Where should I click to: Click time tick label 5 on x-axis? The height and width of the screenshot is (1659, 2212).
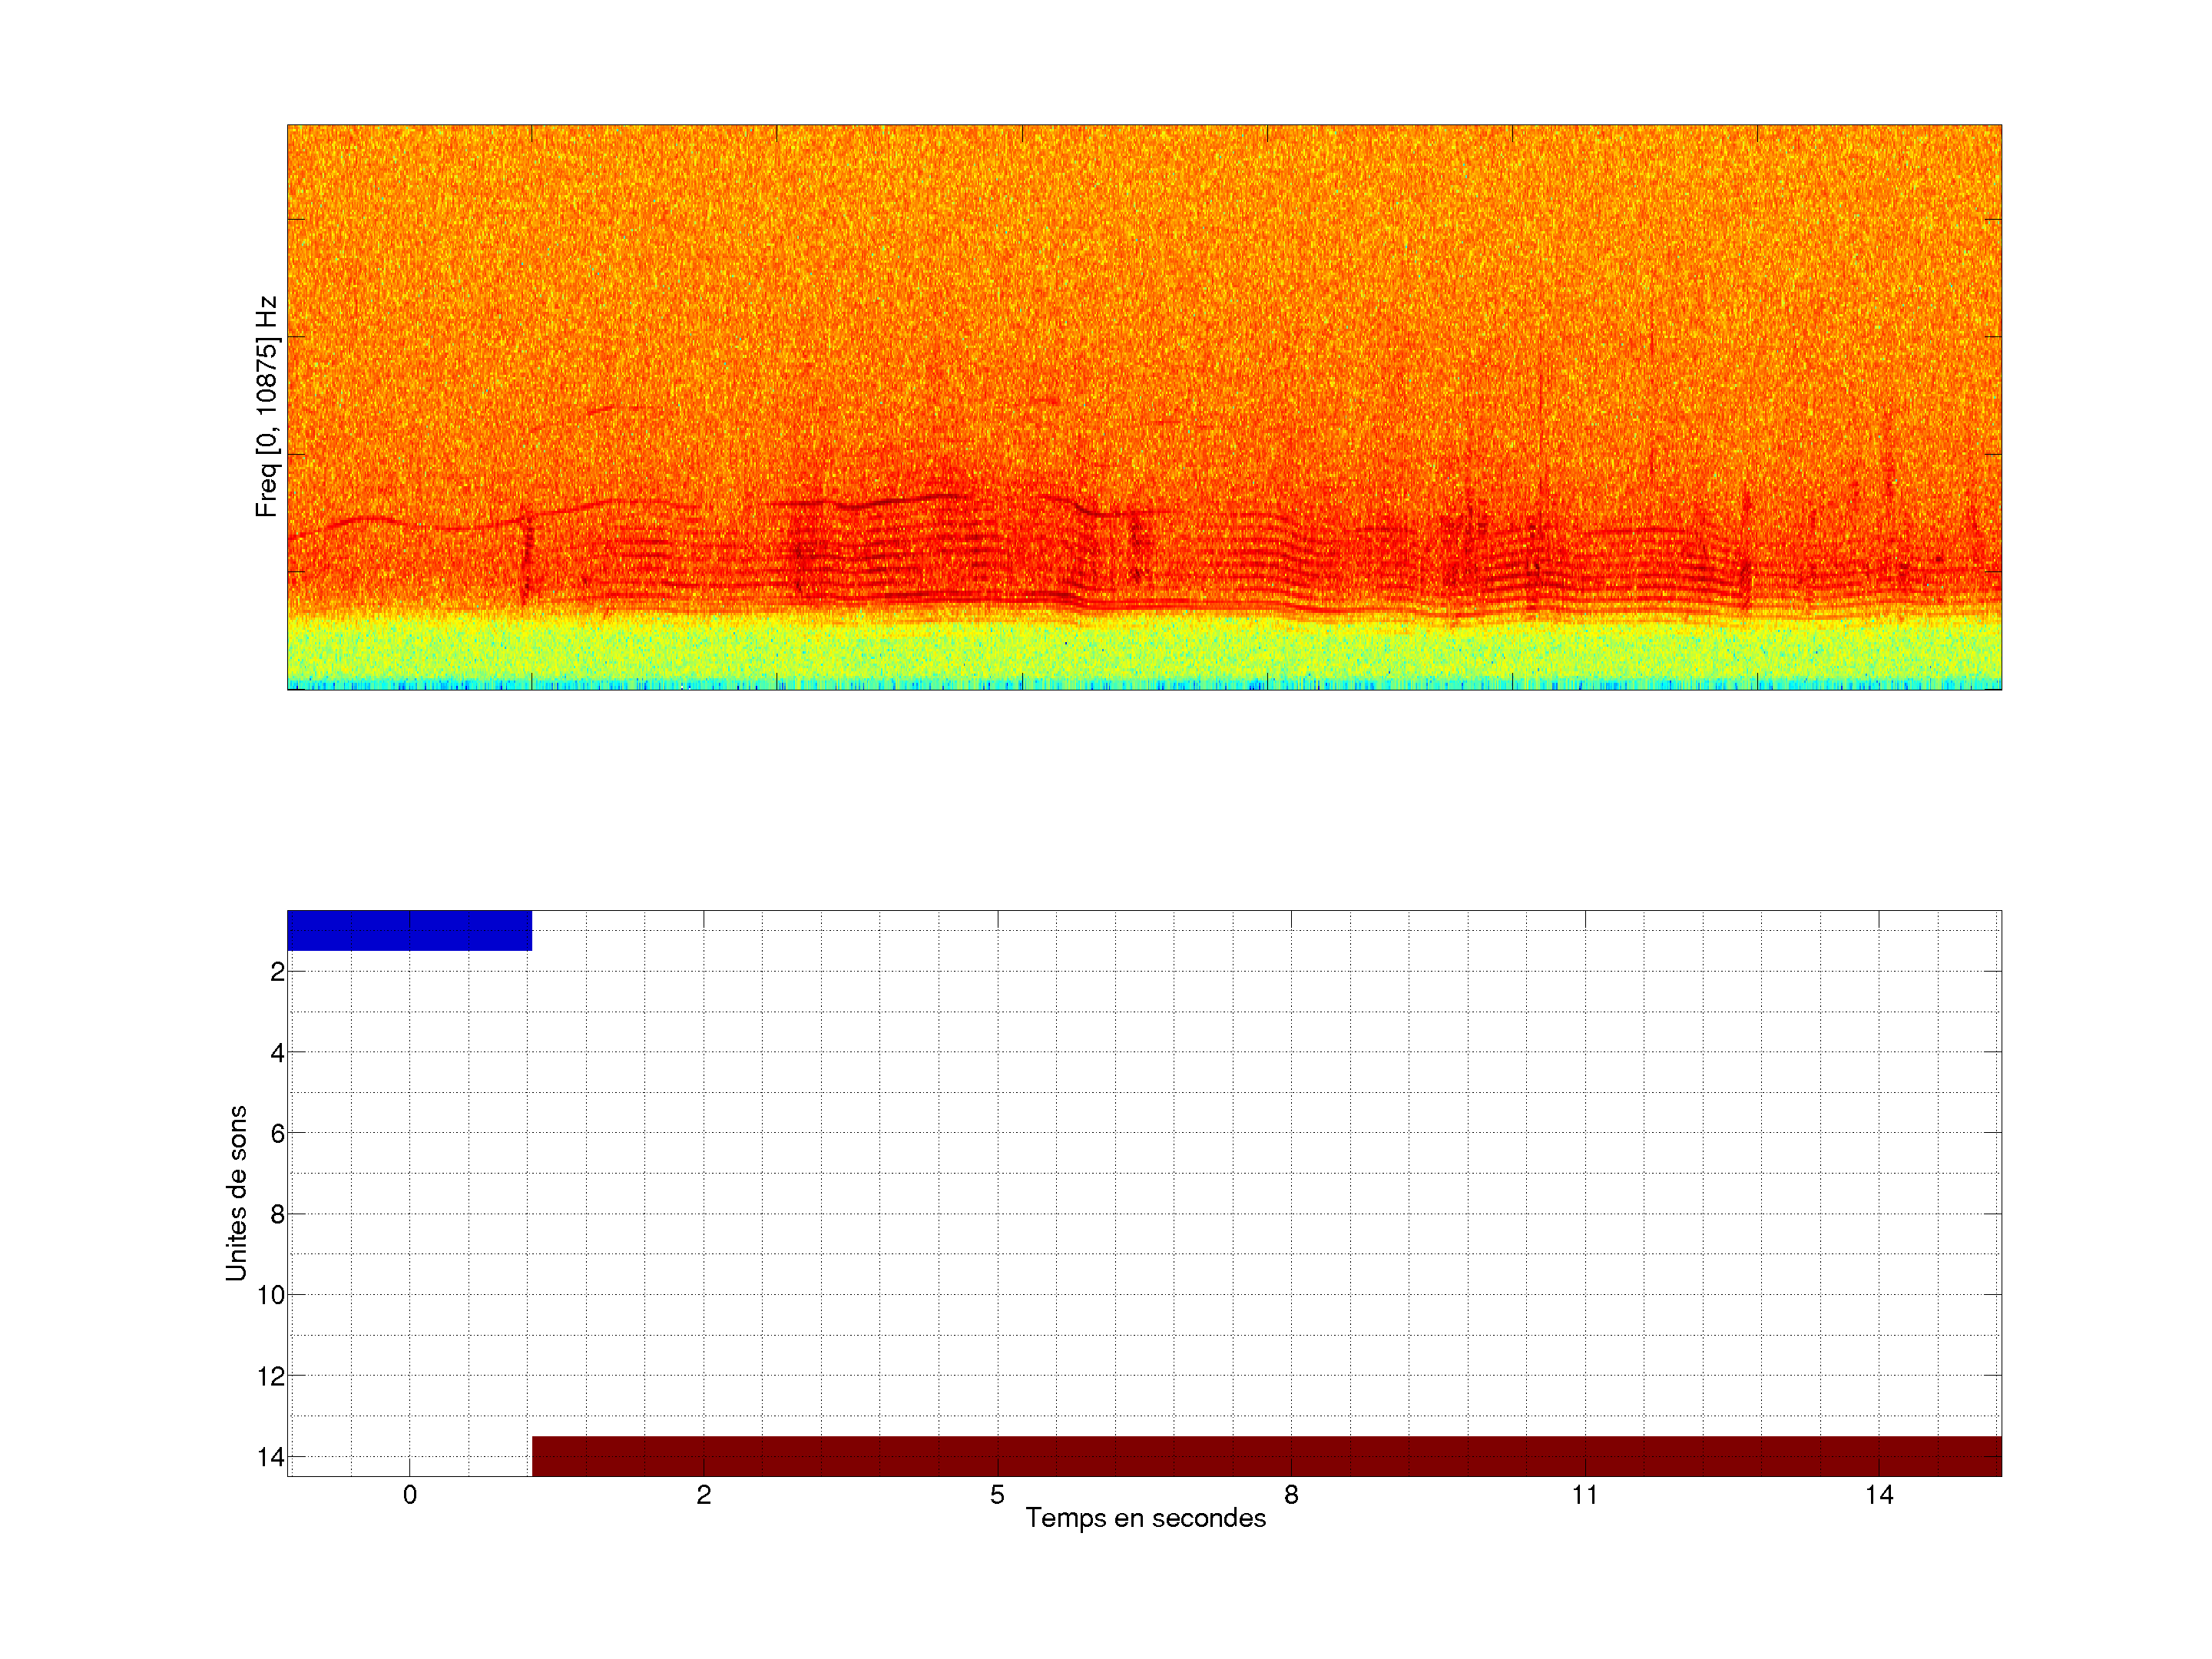(997, 1495)
